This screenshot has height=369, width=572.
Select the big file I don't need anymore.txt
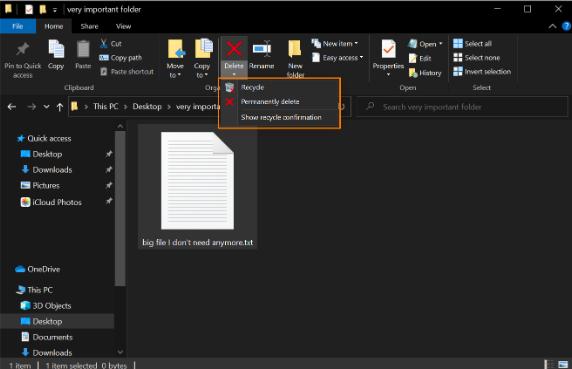click(x=198, y=187)
